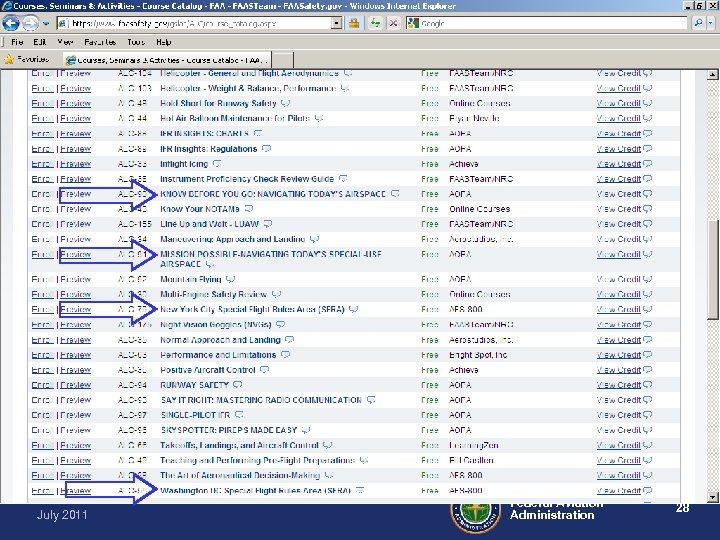Open the Tools menu
720x540 pixels.
(136, 42)
